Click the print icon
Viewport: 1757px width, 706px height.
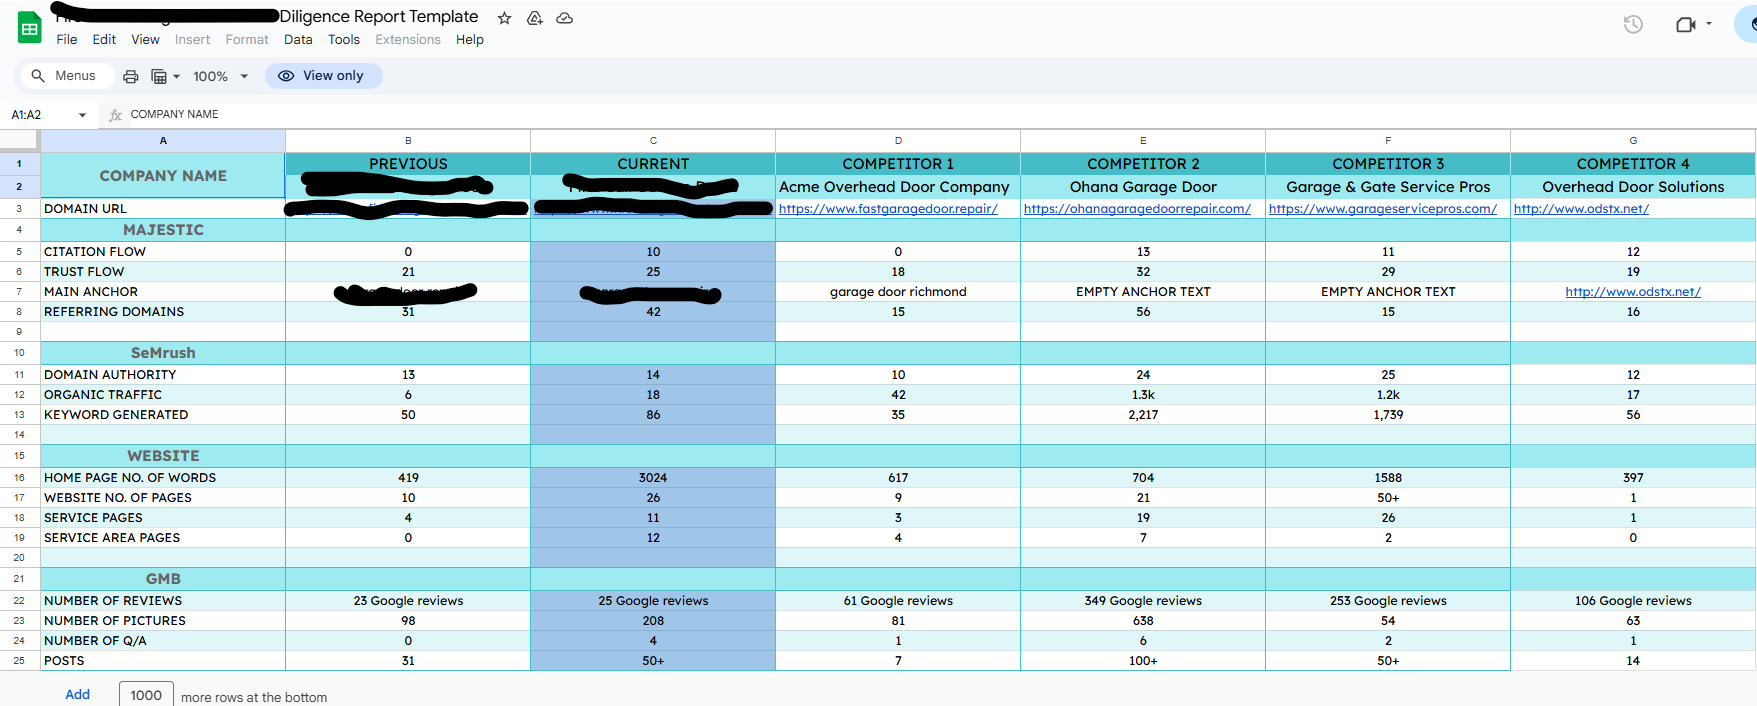pos(130,76)
